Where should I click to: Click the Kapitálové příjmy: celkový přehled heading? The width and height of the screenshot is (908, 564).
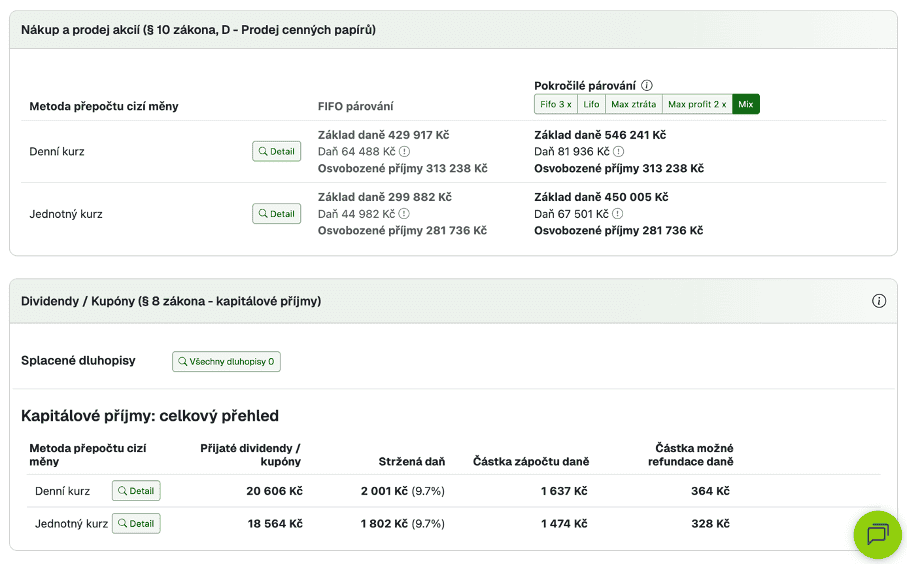click(x=150, y=416)
